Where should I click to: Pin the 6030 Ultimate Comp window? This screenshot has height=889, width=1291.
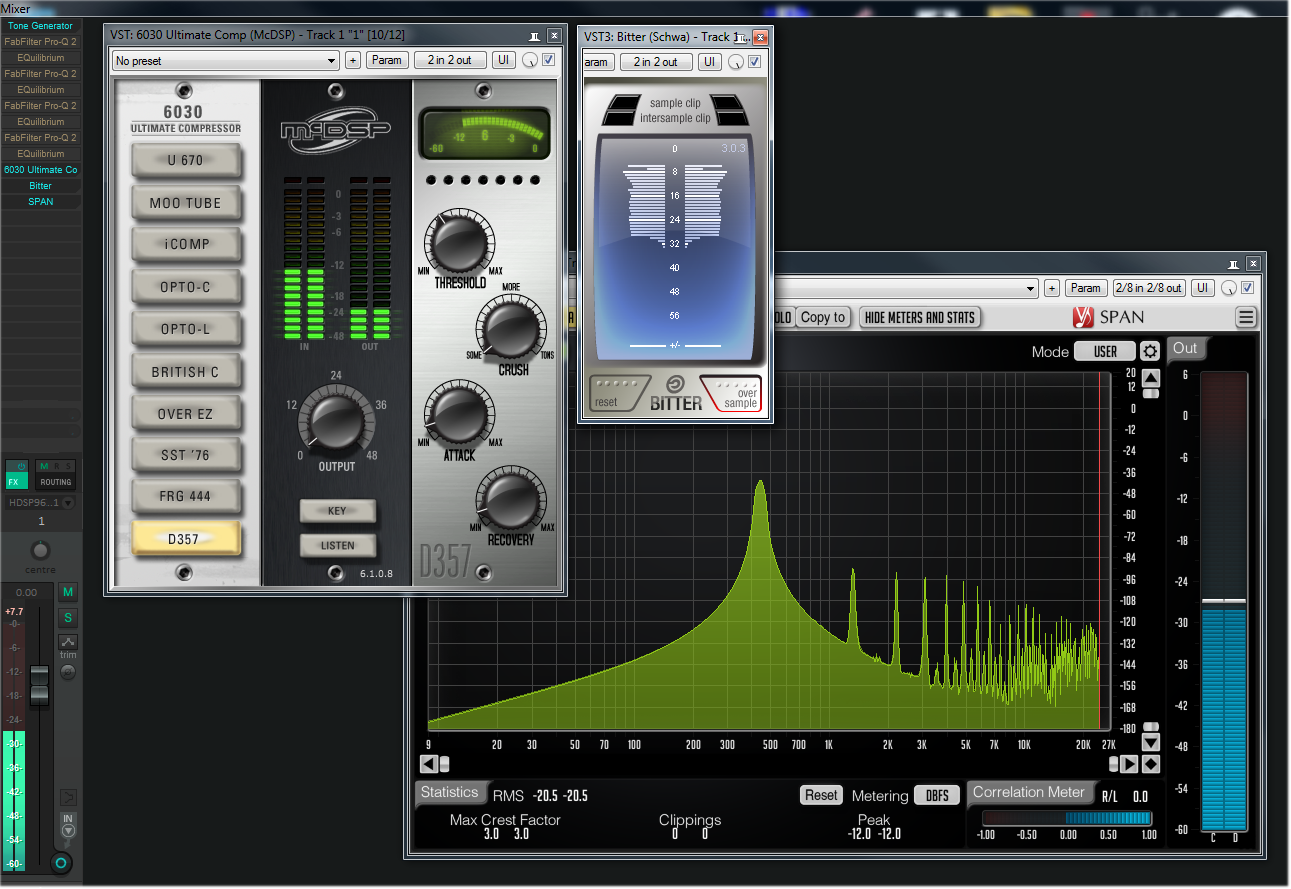pyautogui.click(x=535, y=35)
